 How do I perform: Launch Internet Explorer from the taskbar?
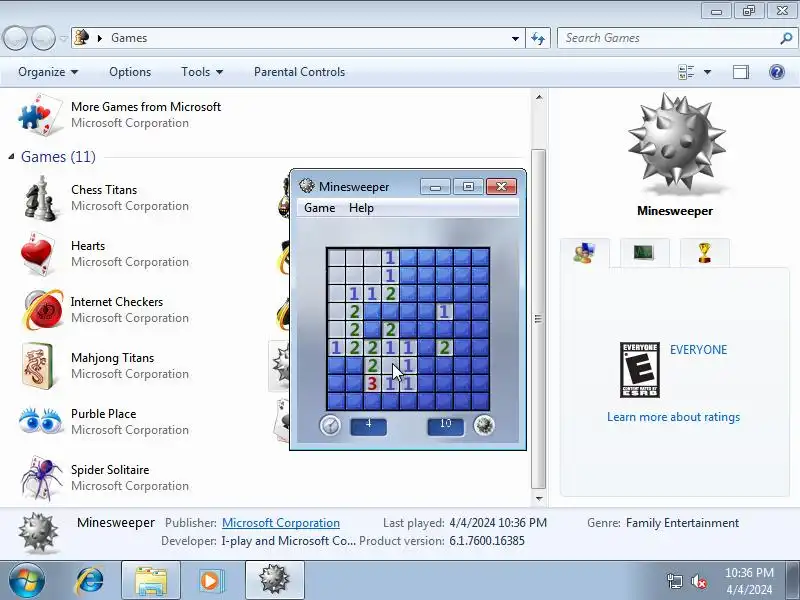coord(90,580)
